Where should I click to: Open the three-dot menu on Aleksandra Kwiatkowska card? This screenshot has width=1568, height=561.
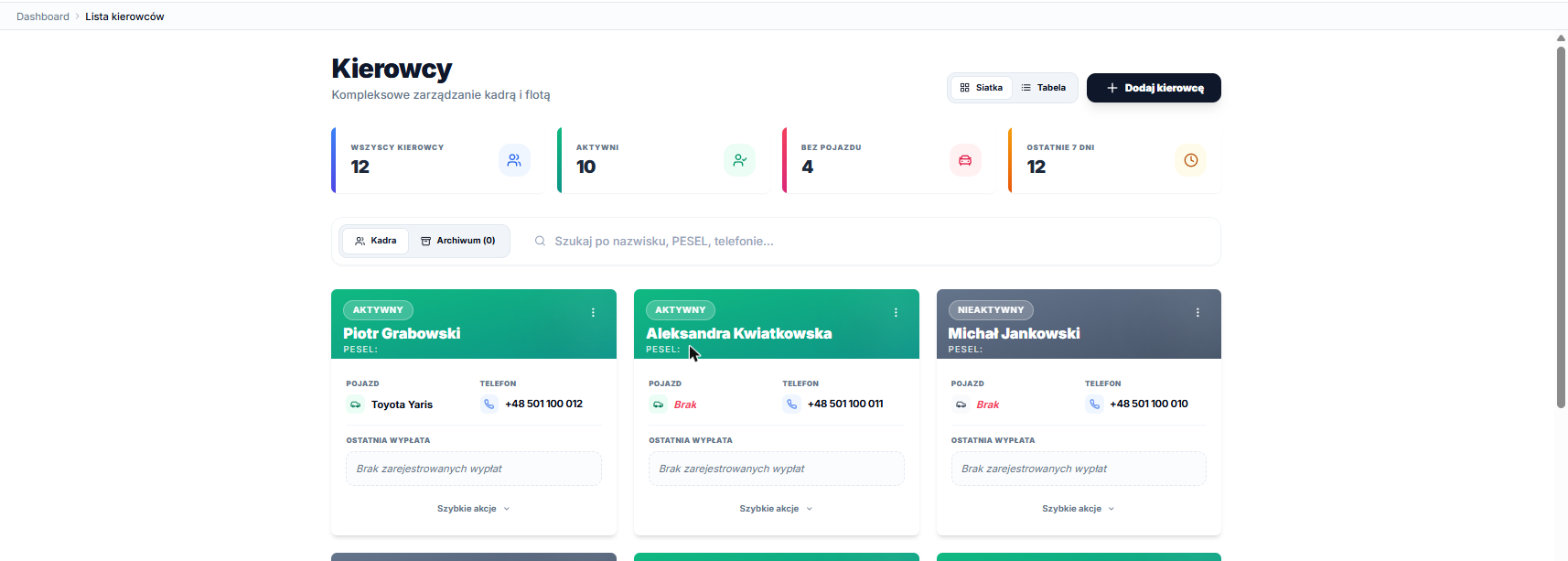point(896,312)
